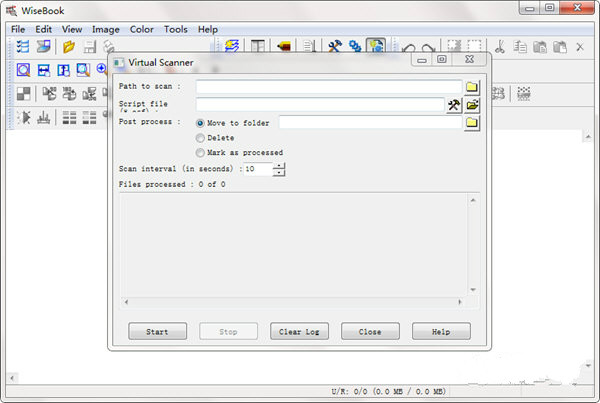Viewport: 600px width, 403px height.
Task: Click the log area scroll up arrow
Action: click(x=473, y=200)
